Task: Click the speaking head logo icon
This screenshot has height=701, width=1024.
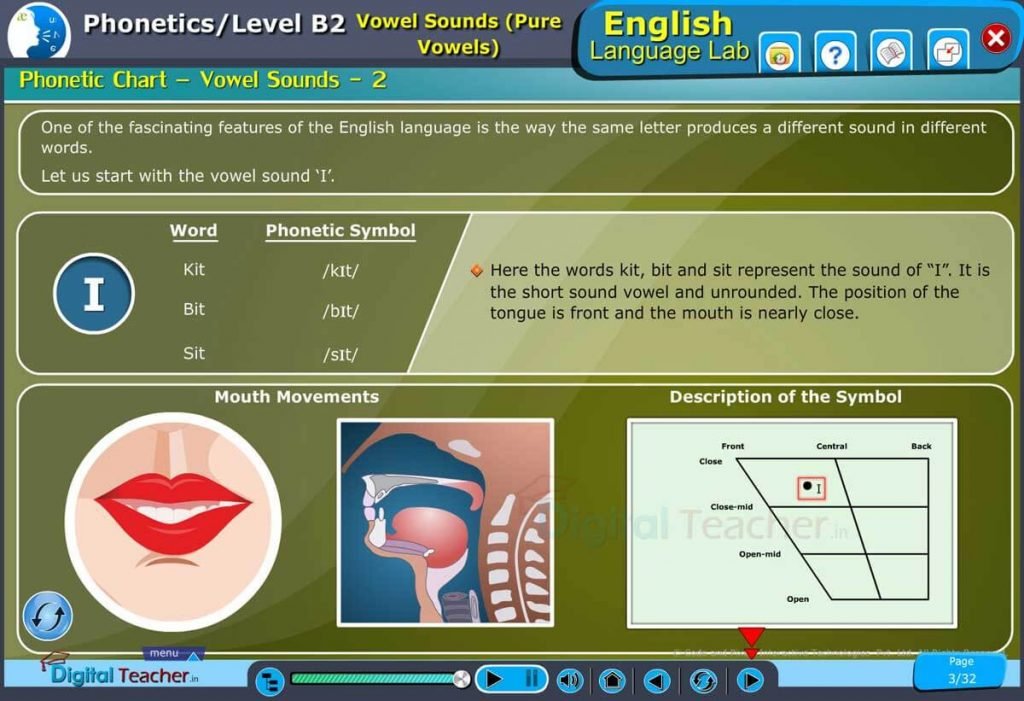Action: [x=39, y=33]
